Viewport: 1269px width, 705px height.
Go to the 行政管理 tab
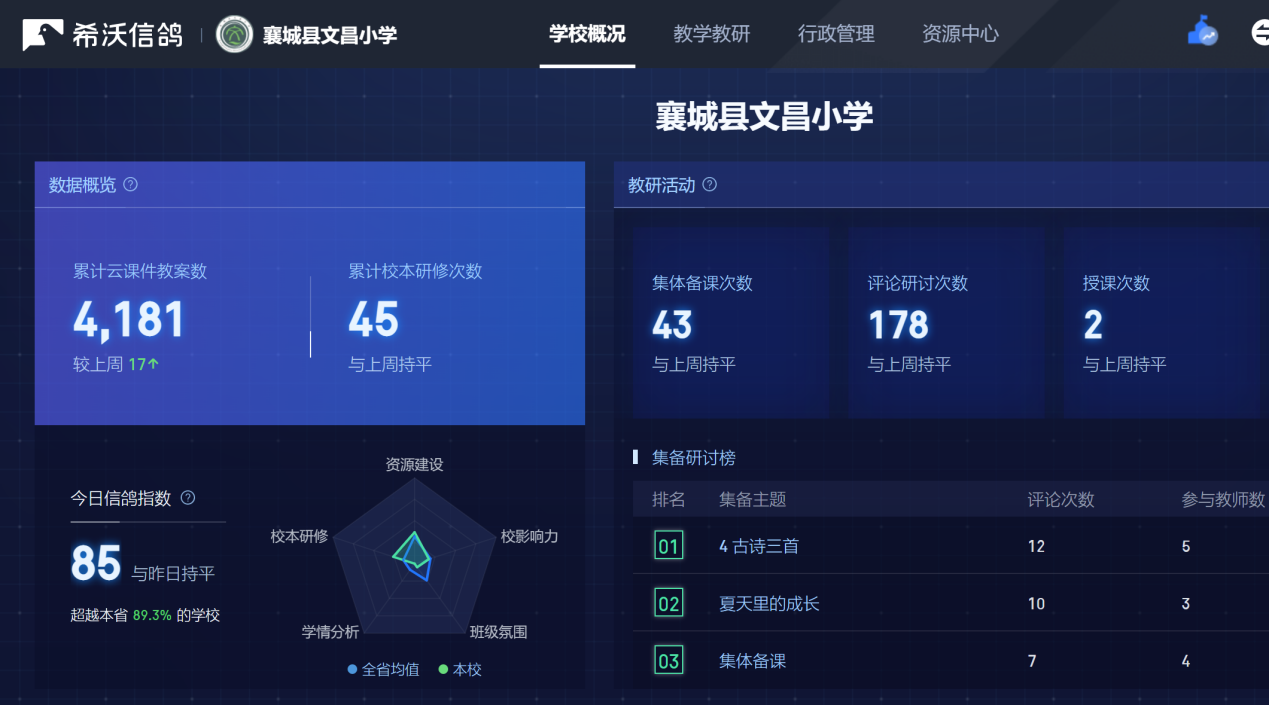[x=836, y=34]
